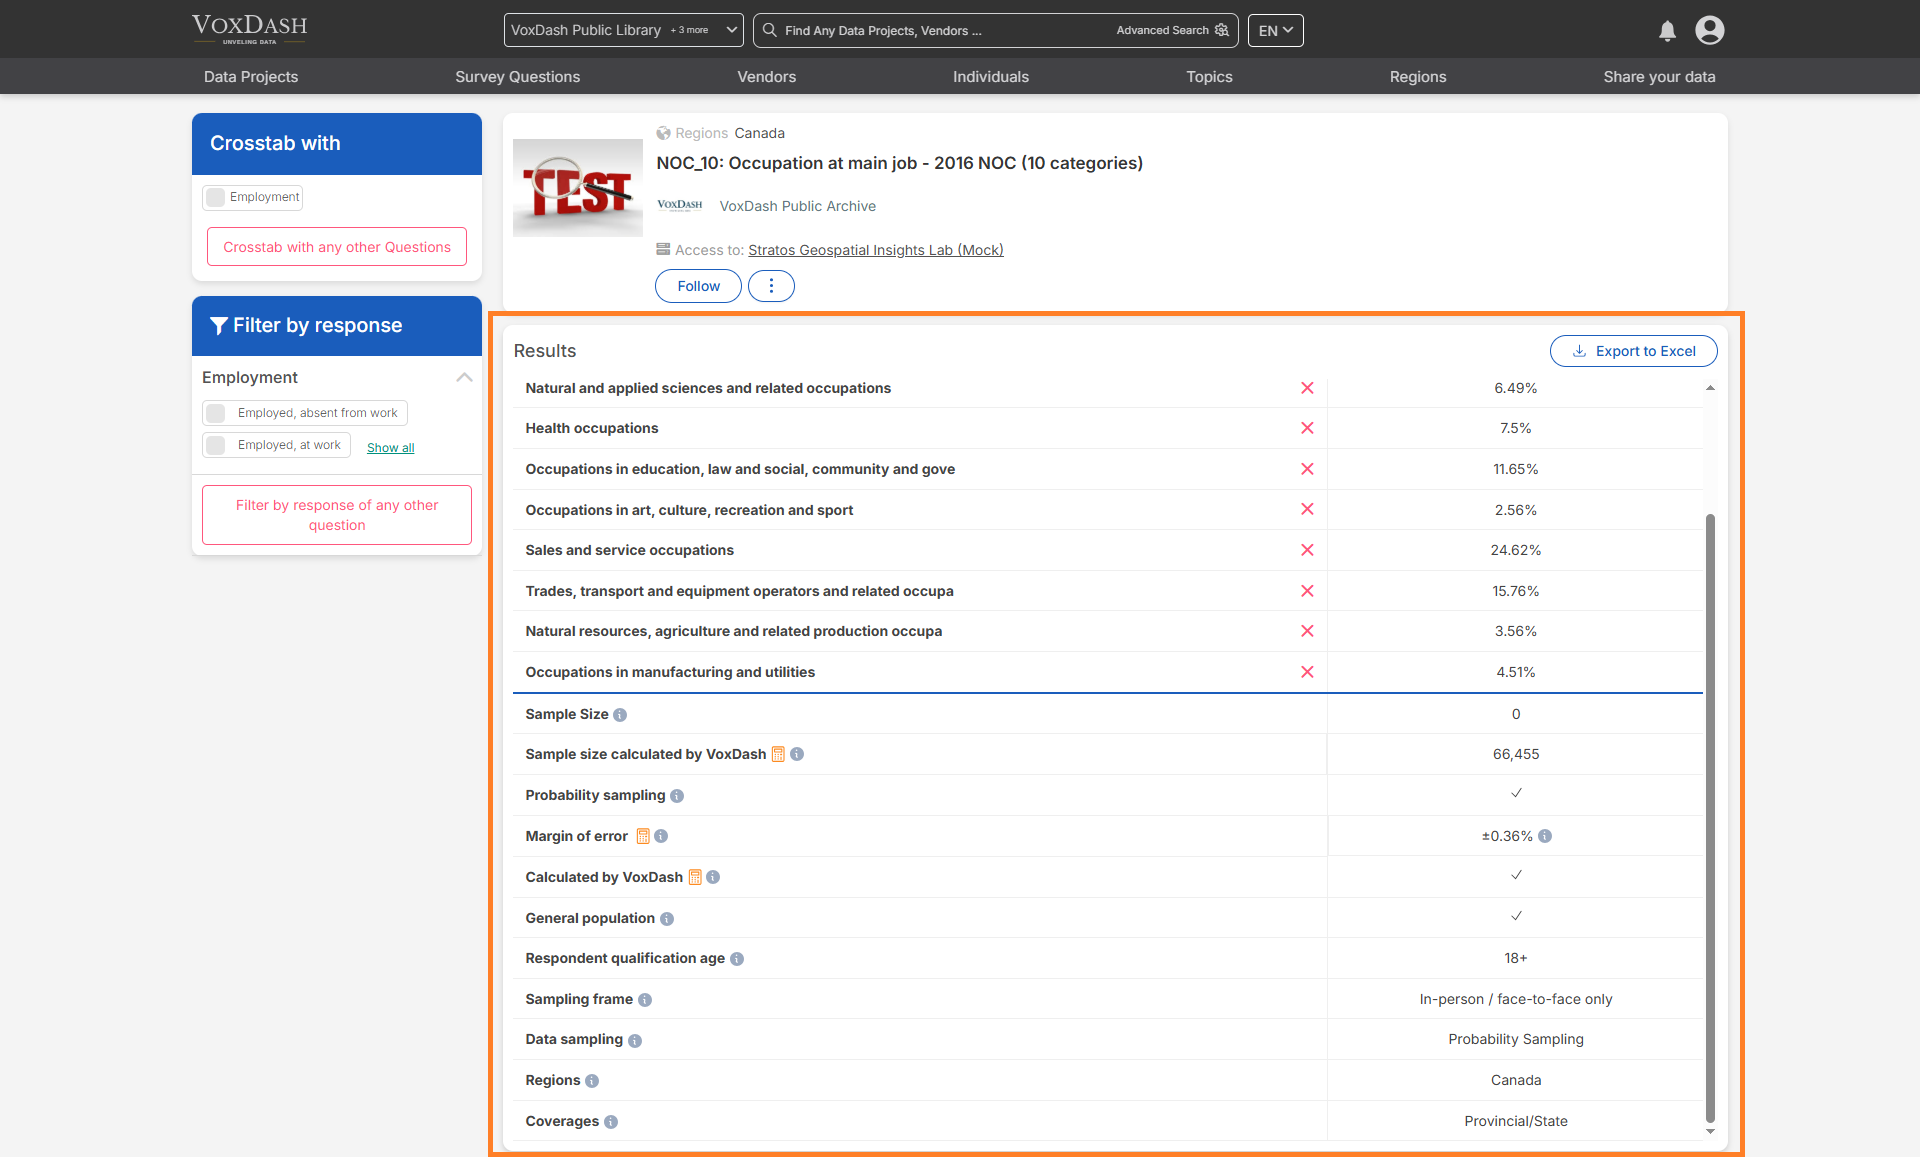This screenshot has width=1920, height=1157.
Task: Collapse the Employment filter section
Action: (464, 377)
